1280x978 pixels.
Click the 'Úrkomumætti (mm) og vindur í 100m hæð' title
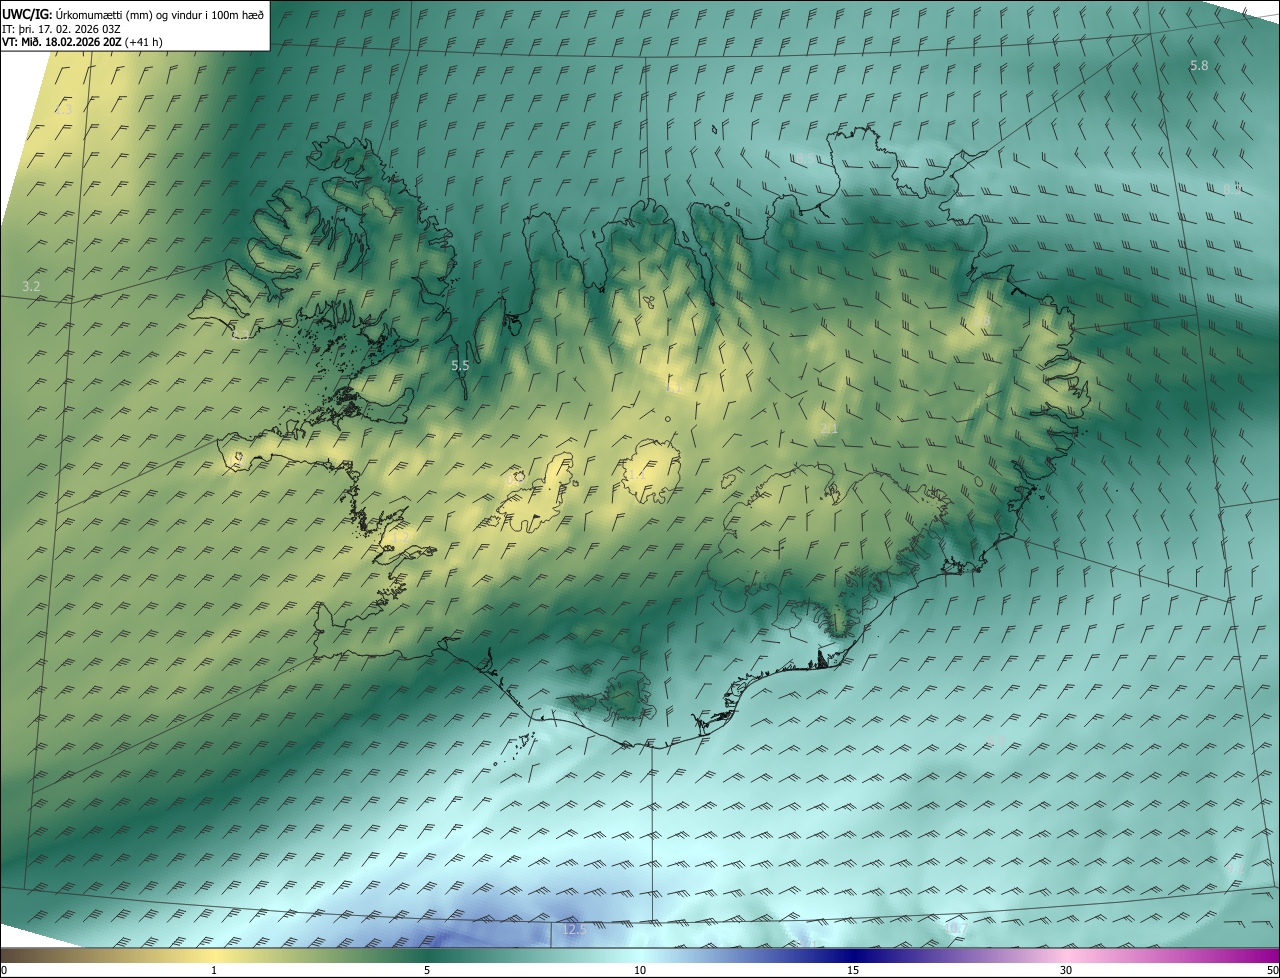[160, 14]
